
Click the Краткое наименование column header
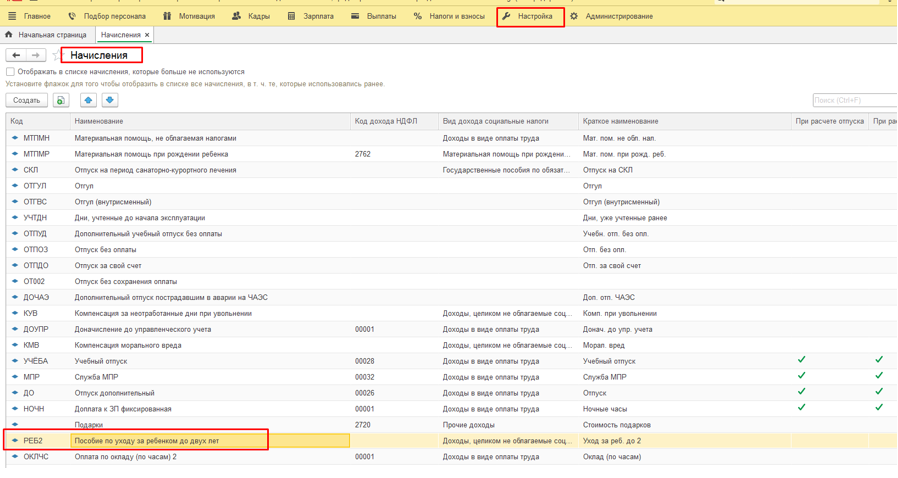pyautogui.click(x=684, y=121)
